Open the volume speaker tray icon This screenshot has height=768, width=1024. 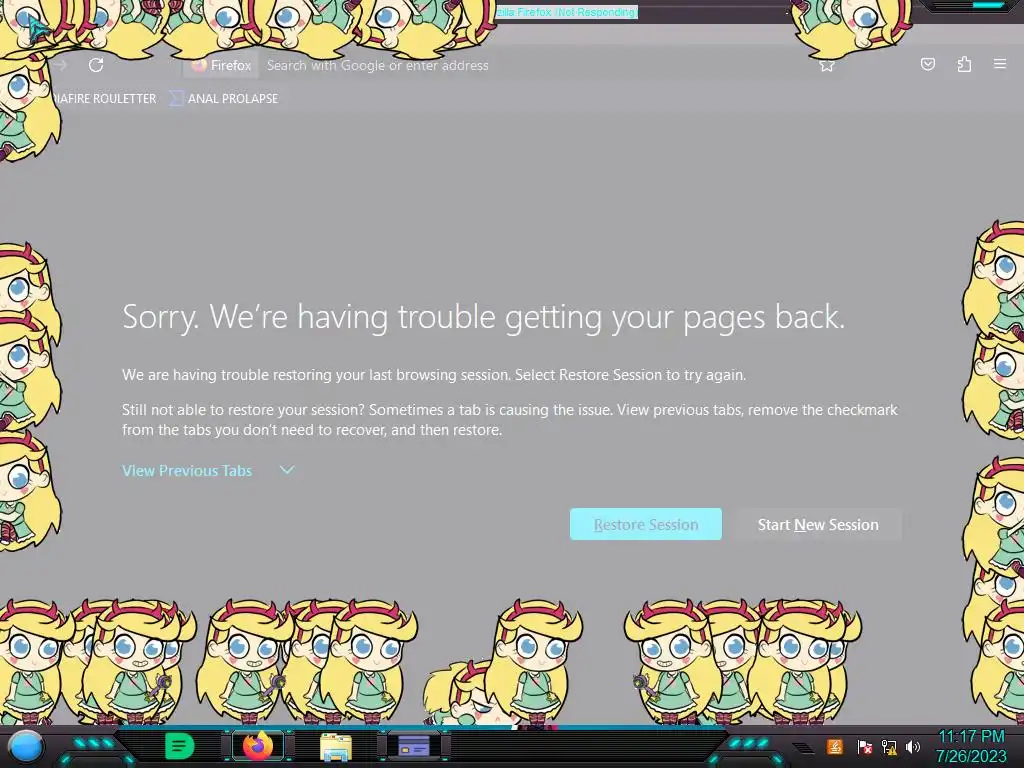[x=912, y=746]
